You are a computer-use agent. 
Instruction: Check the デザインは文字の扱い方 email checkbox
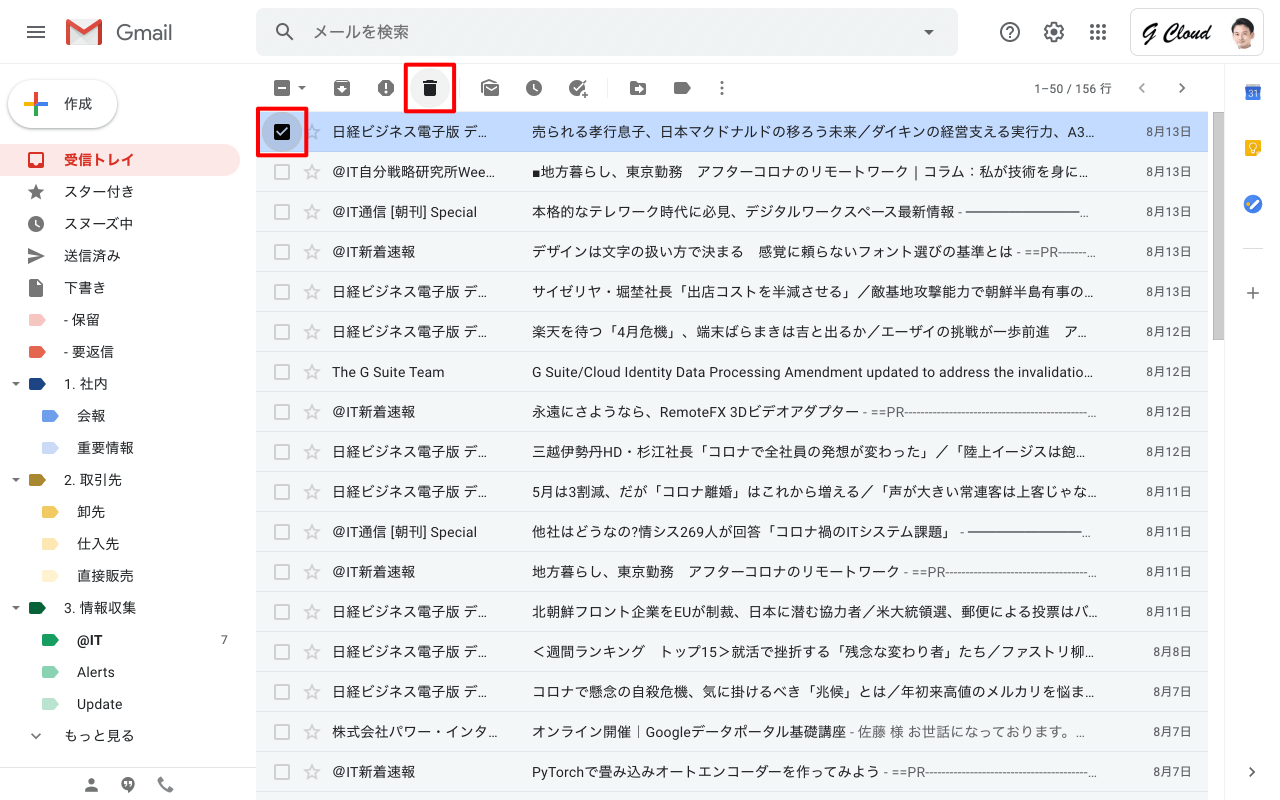282,252
